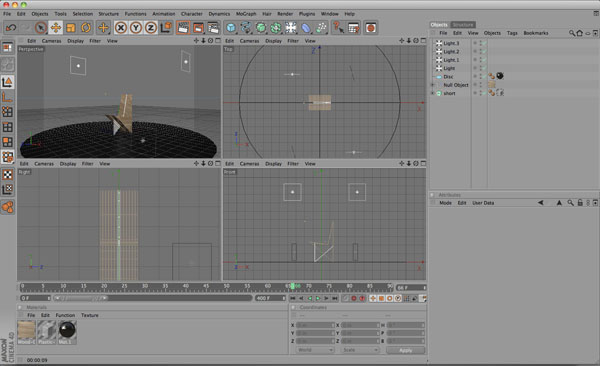Add a light object from toolbar

pos(291,28)
